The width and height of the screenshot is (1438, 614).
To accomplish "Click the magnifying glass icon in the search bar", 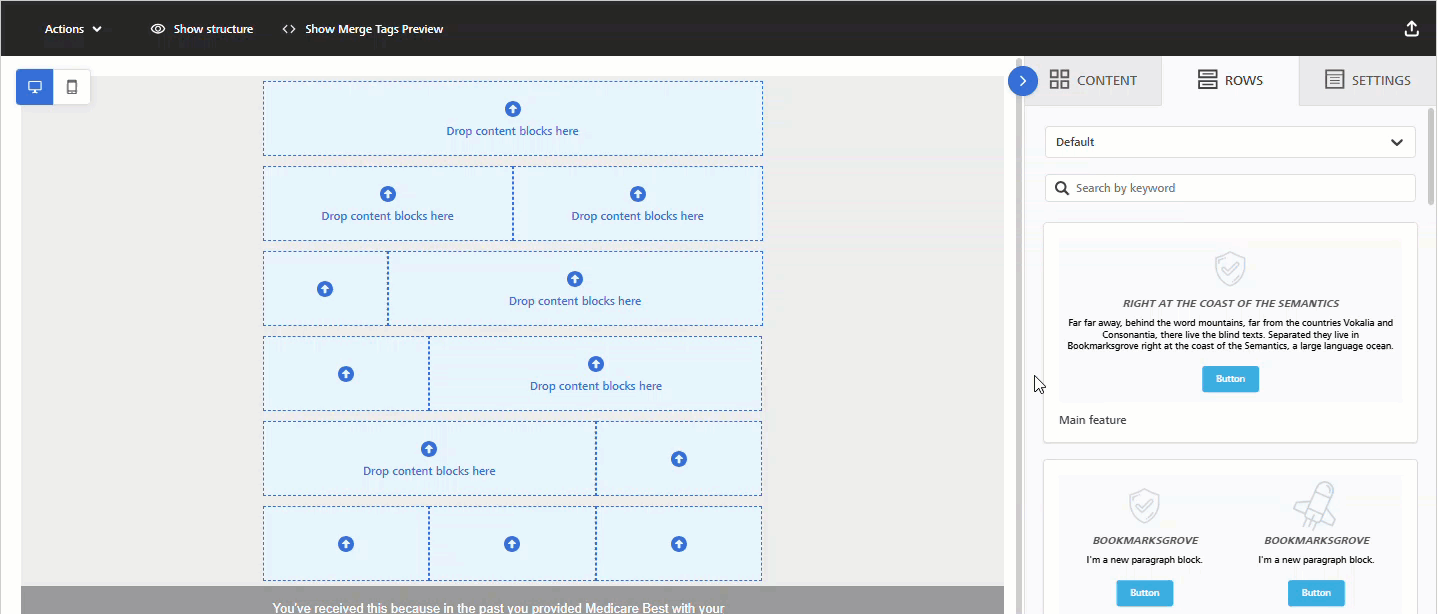I will [x=1062, y=187].
